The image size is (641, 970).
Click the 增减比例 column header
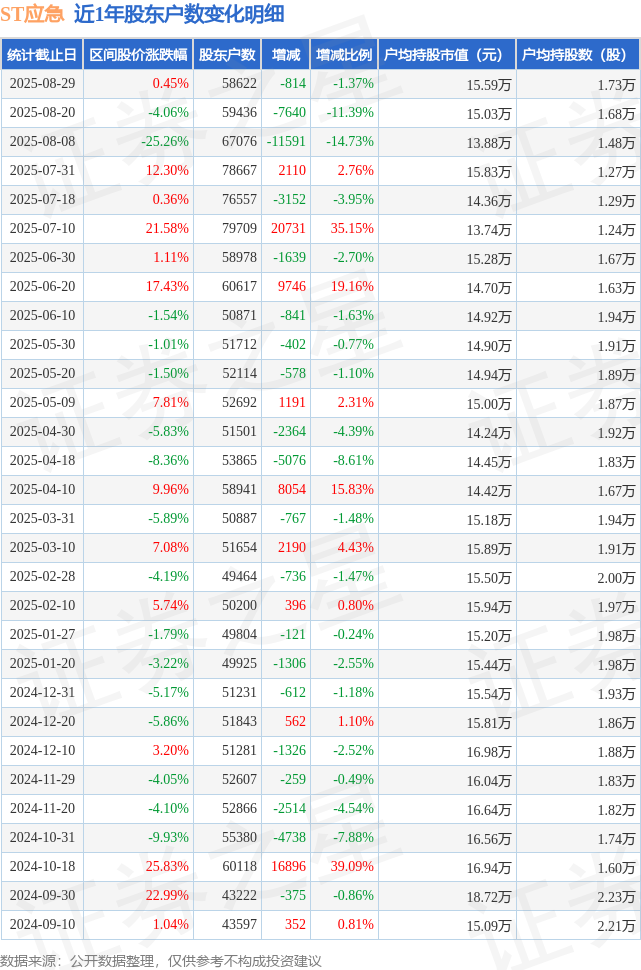point(344,55)
